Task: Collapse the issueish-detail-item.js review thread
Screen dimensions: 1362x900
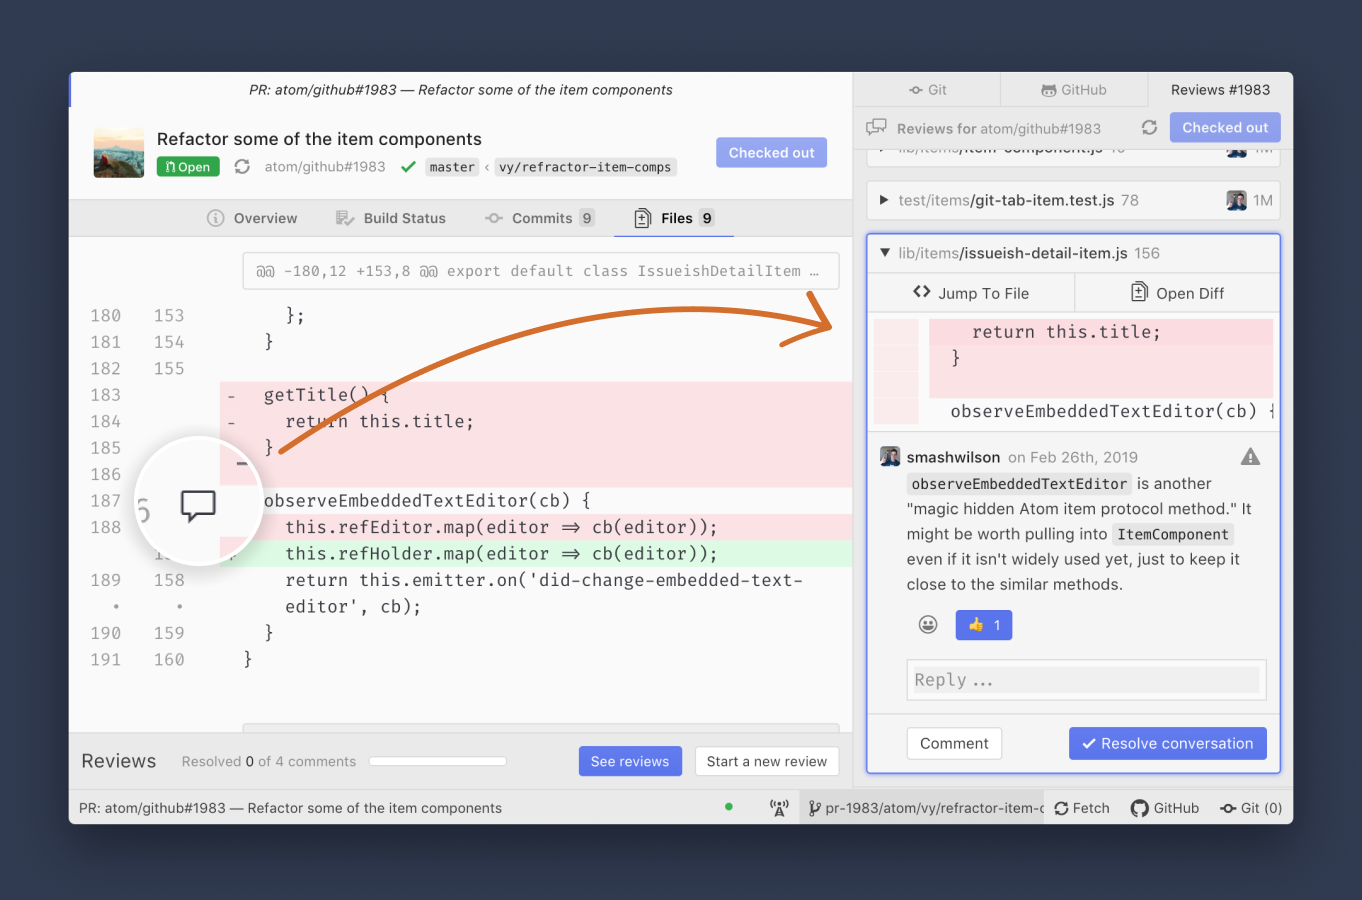Action: pos(884,253)
